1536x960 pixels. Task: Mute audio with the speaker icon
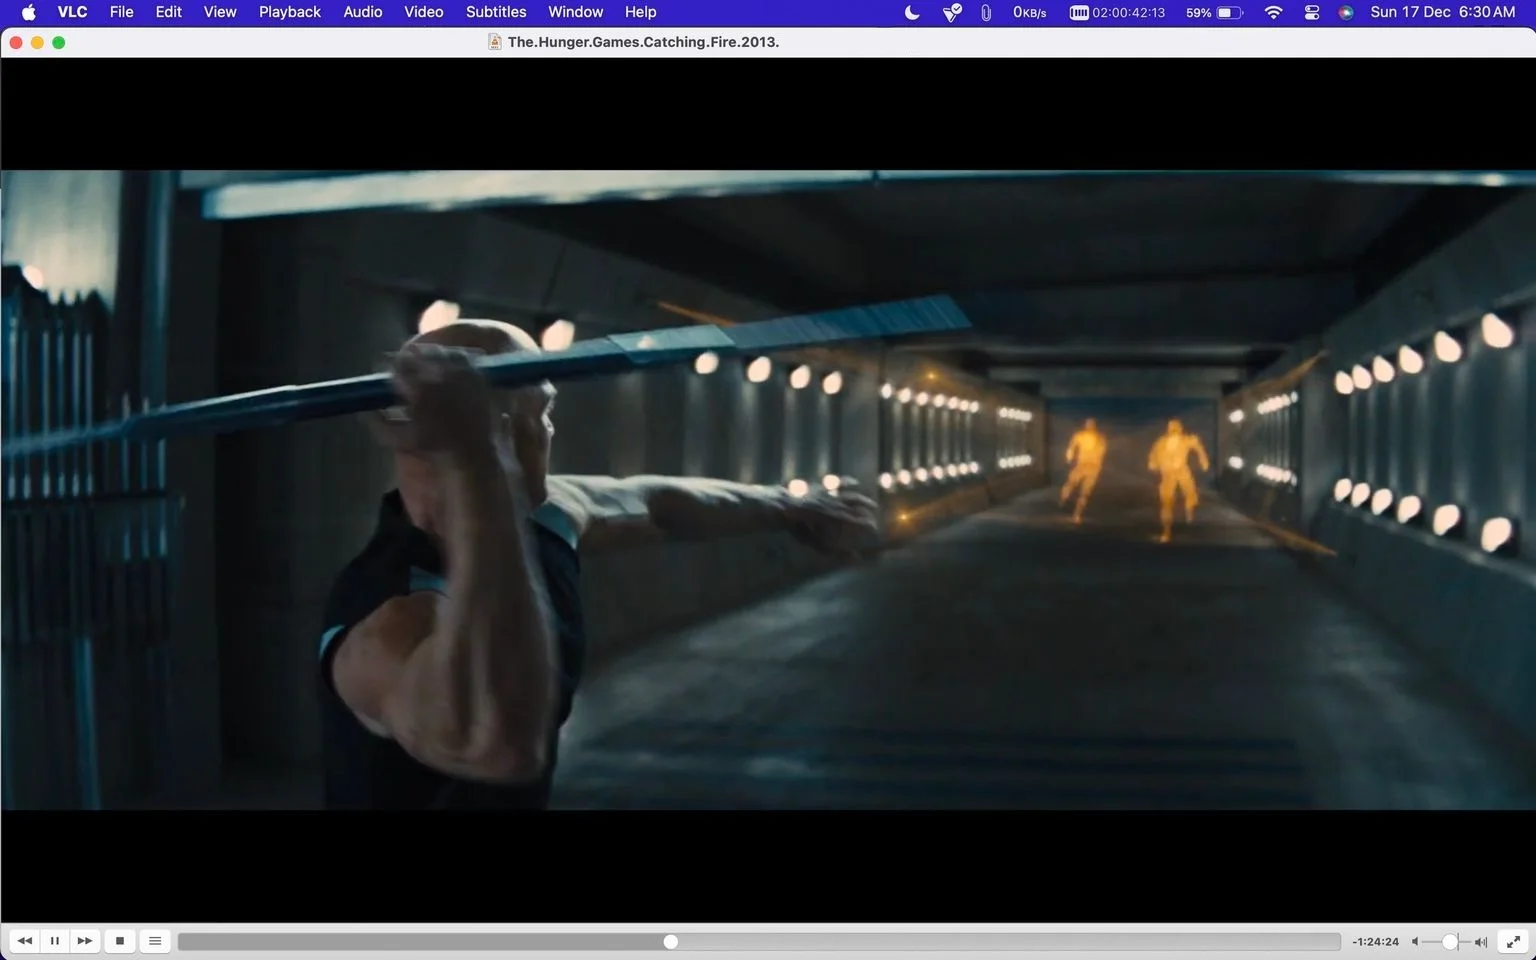point(1415,942)
